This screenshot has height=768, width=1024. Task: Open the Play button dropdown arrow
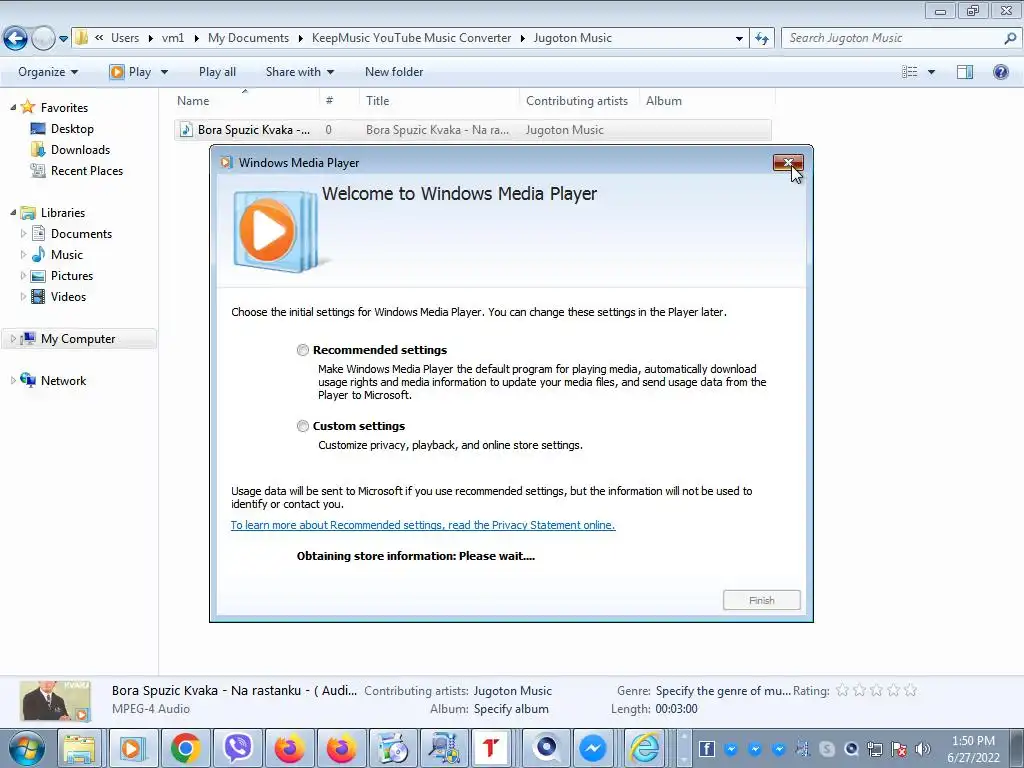point(164,72)
